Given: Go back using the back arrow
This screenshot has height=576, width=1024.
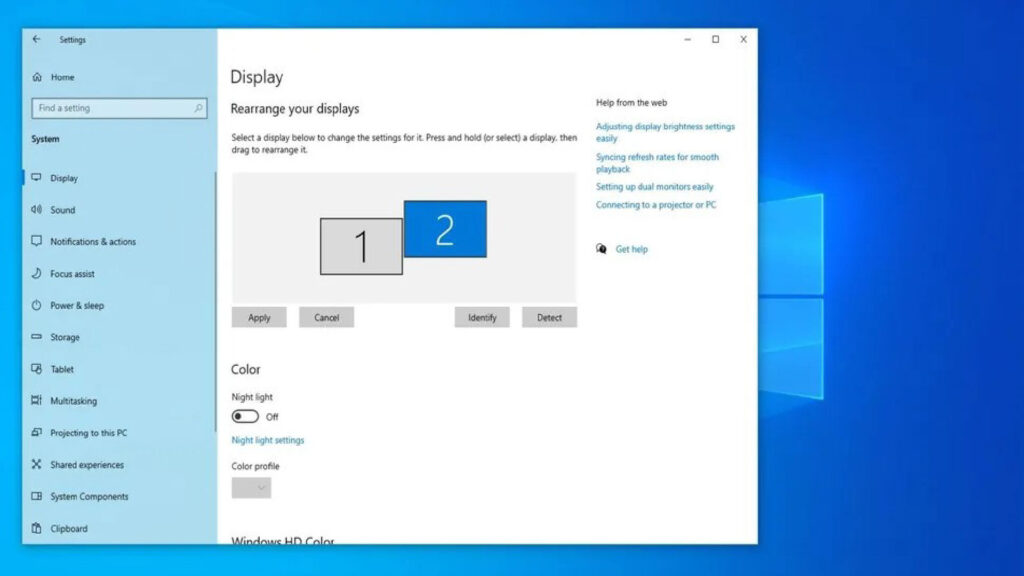Looking at the screenshot, I should [x=37, y=40].
